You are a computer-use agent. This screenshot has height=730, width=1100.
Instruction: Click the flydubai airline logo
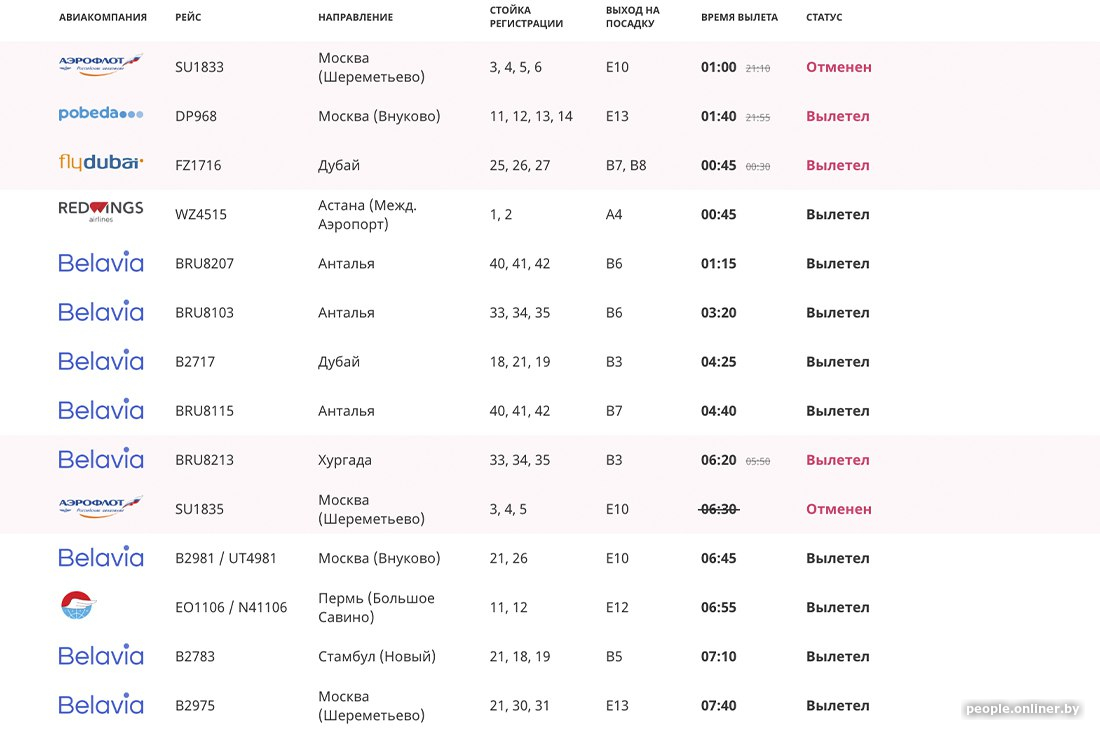100,162
